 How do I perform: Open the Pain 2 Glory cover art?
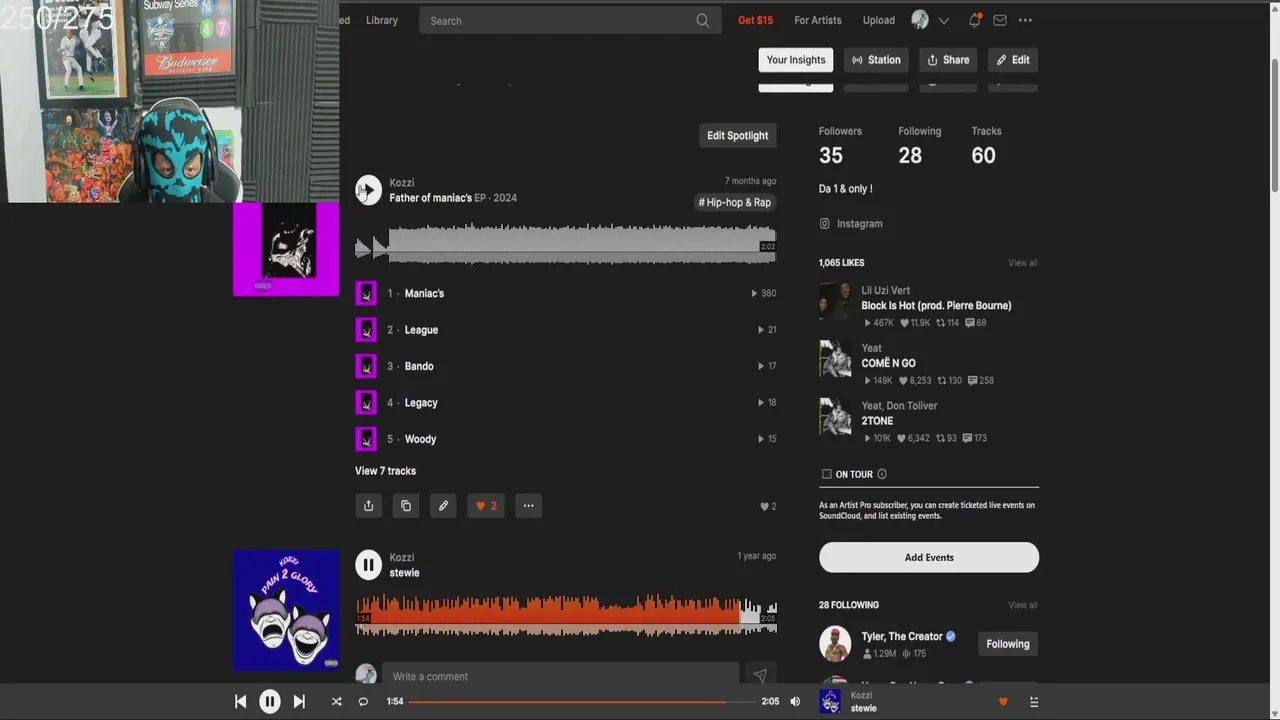pos(286,610)
